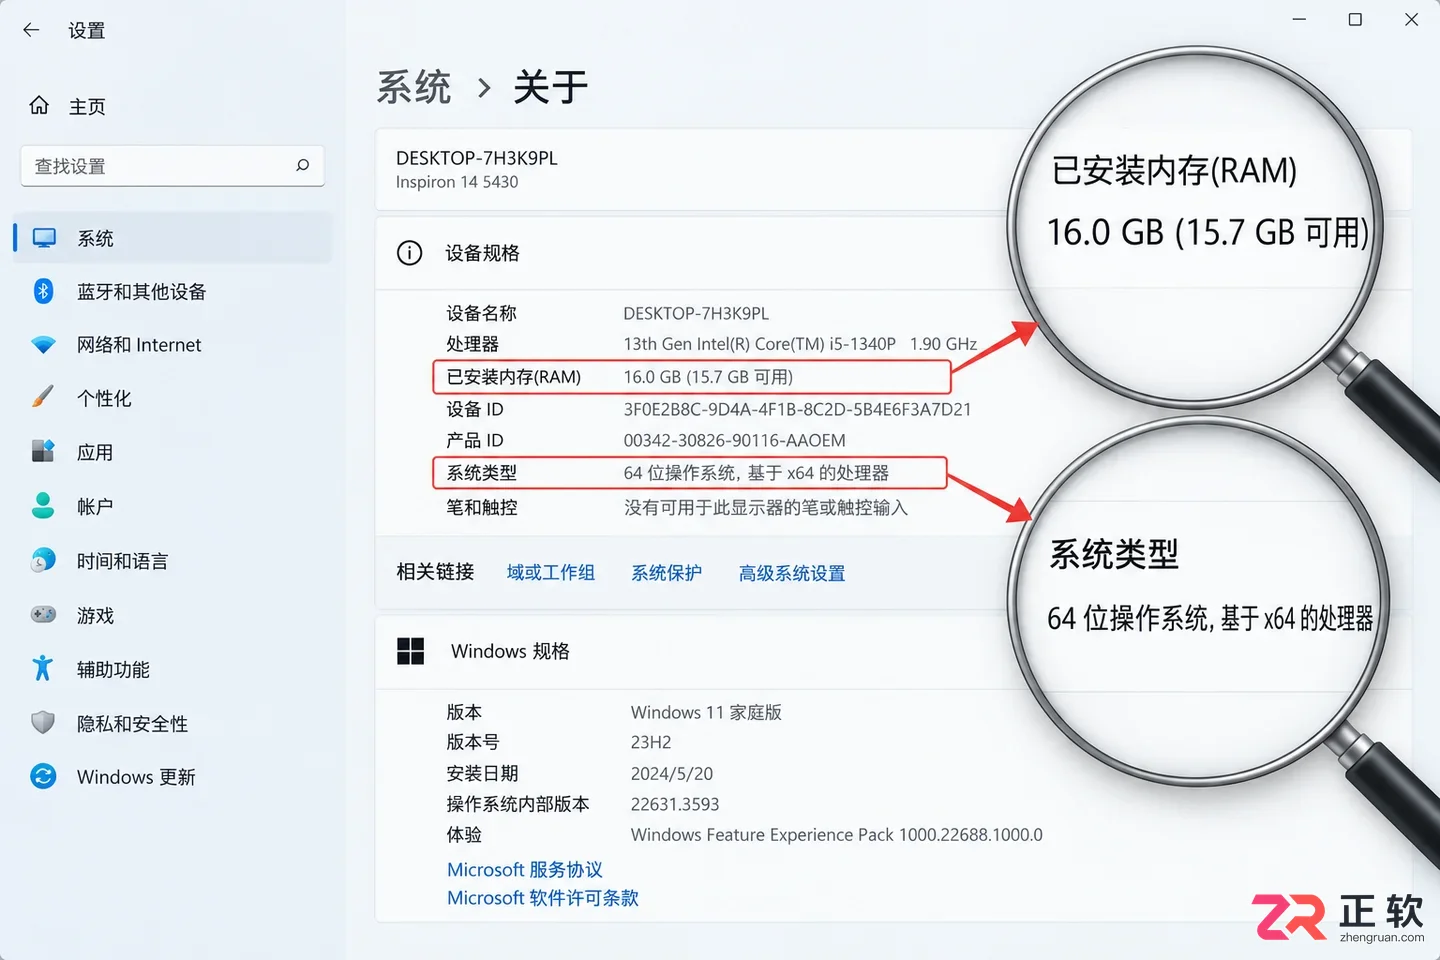Image resolution: width=1440 pixels, height=960 pixels.
Task: Click the accessibility figure icon for 辅助功能
Action: click(43, 668)
